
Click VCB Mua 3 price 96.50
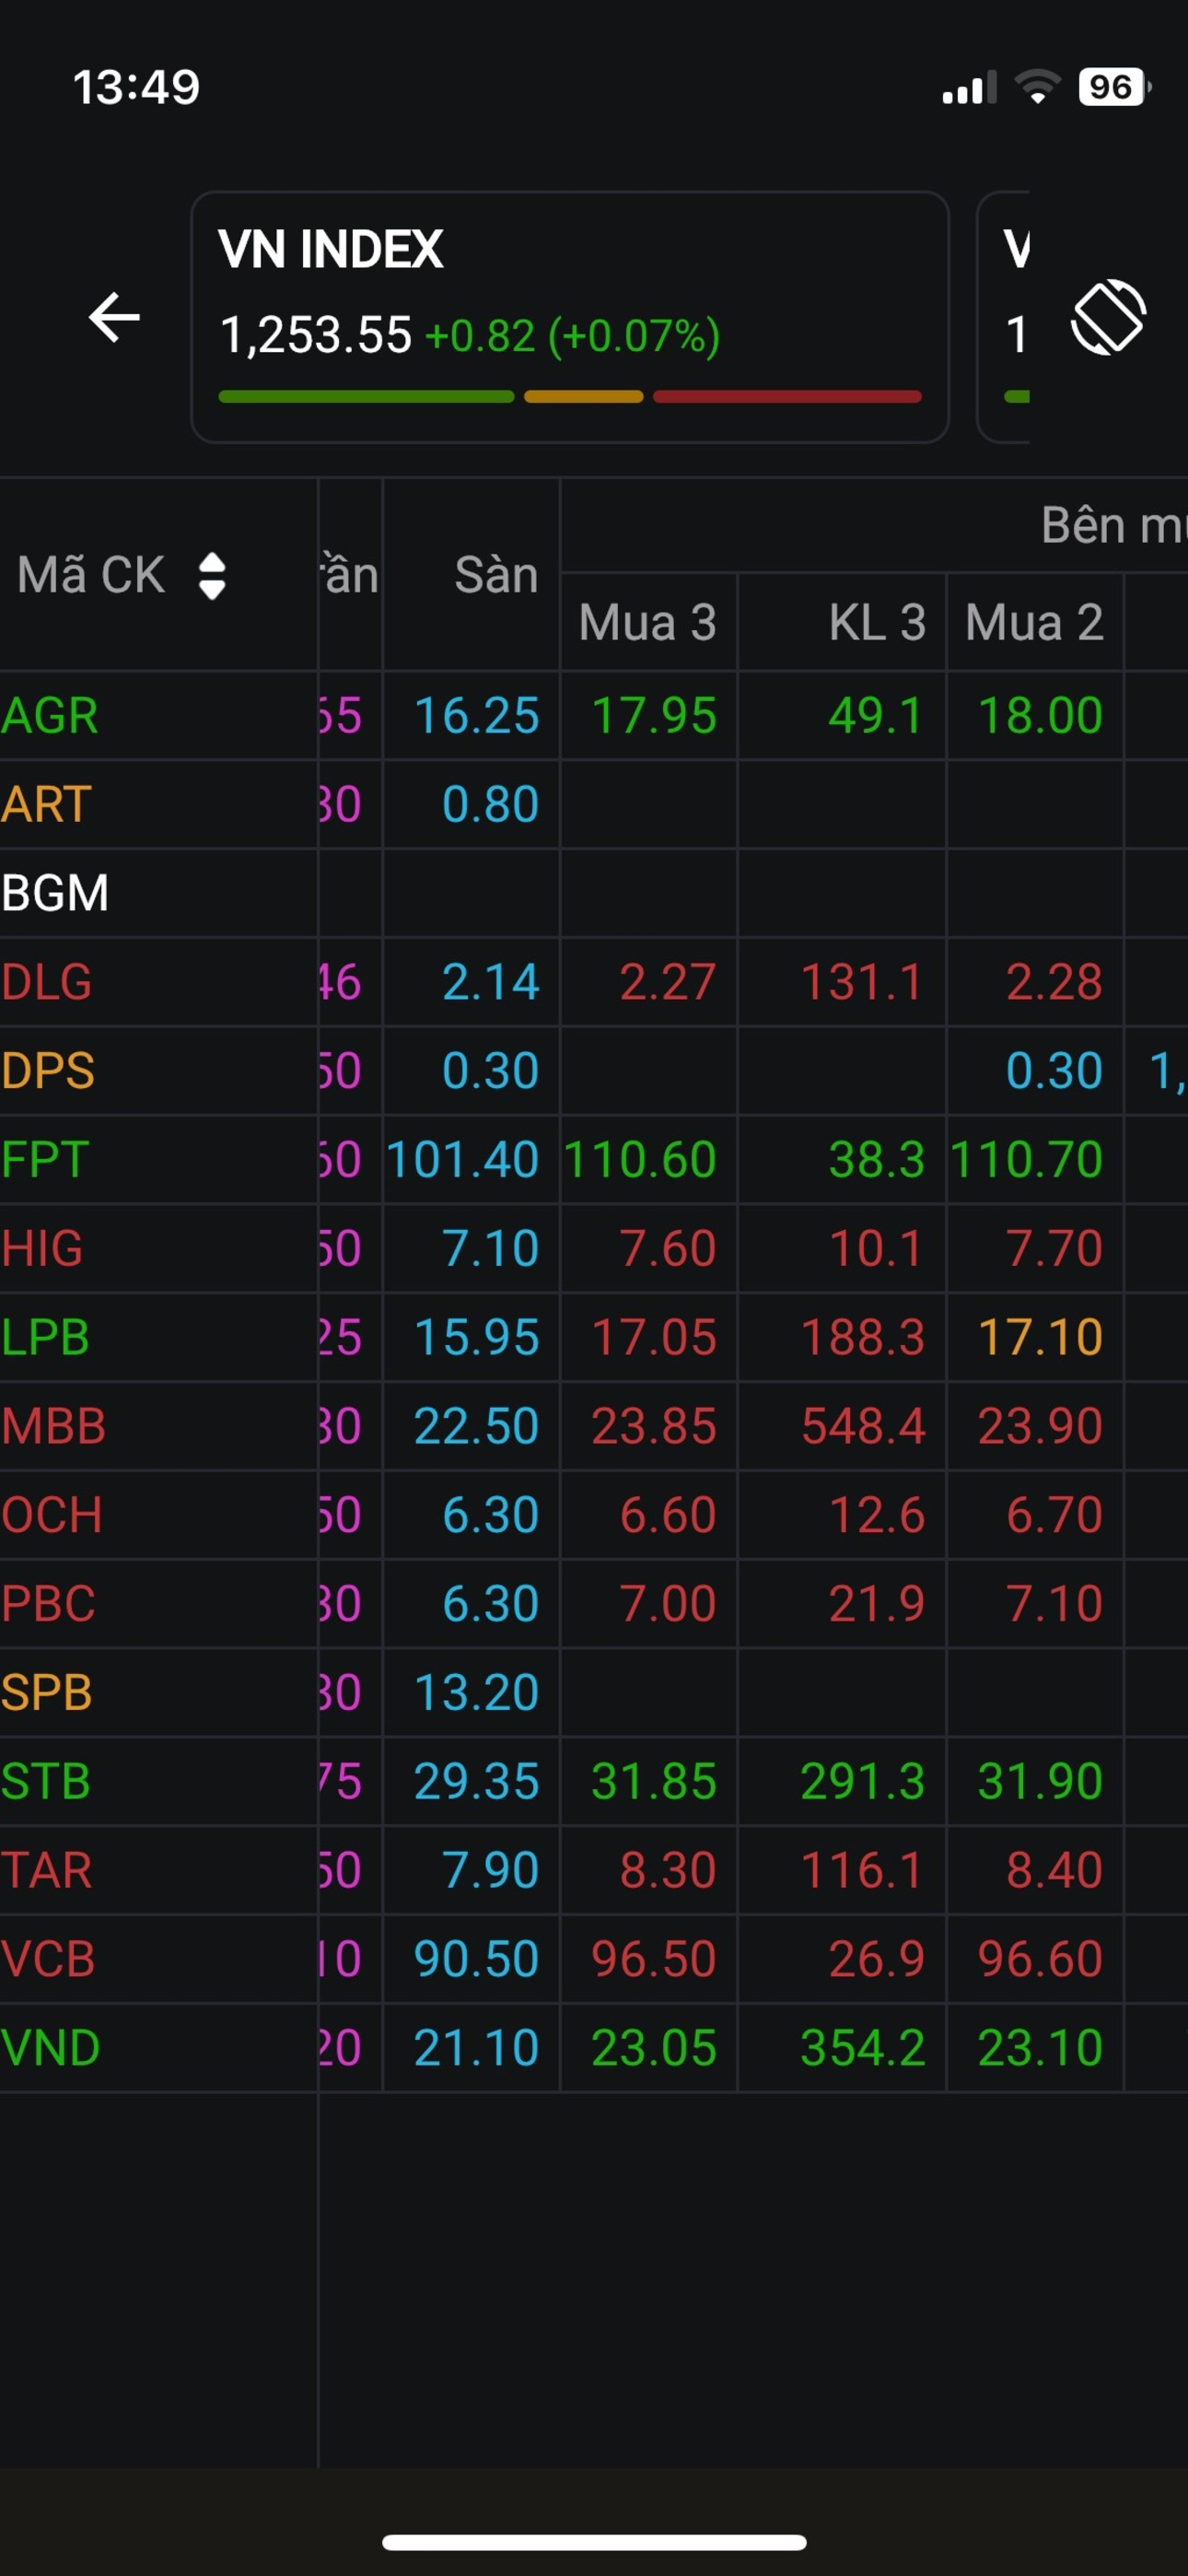654,1959
